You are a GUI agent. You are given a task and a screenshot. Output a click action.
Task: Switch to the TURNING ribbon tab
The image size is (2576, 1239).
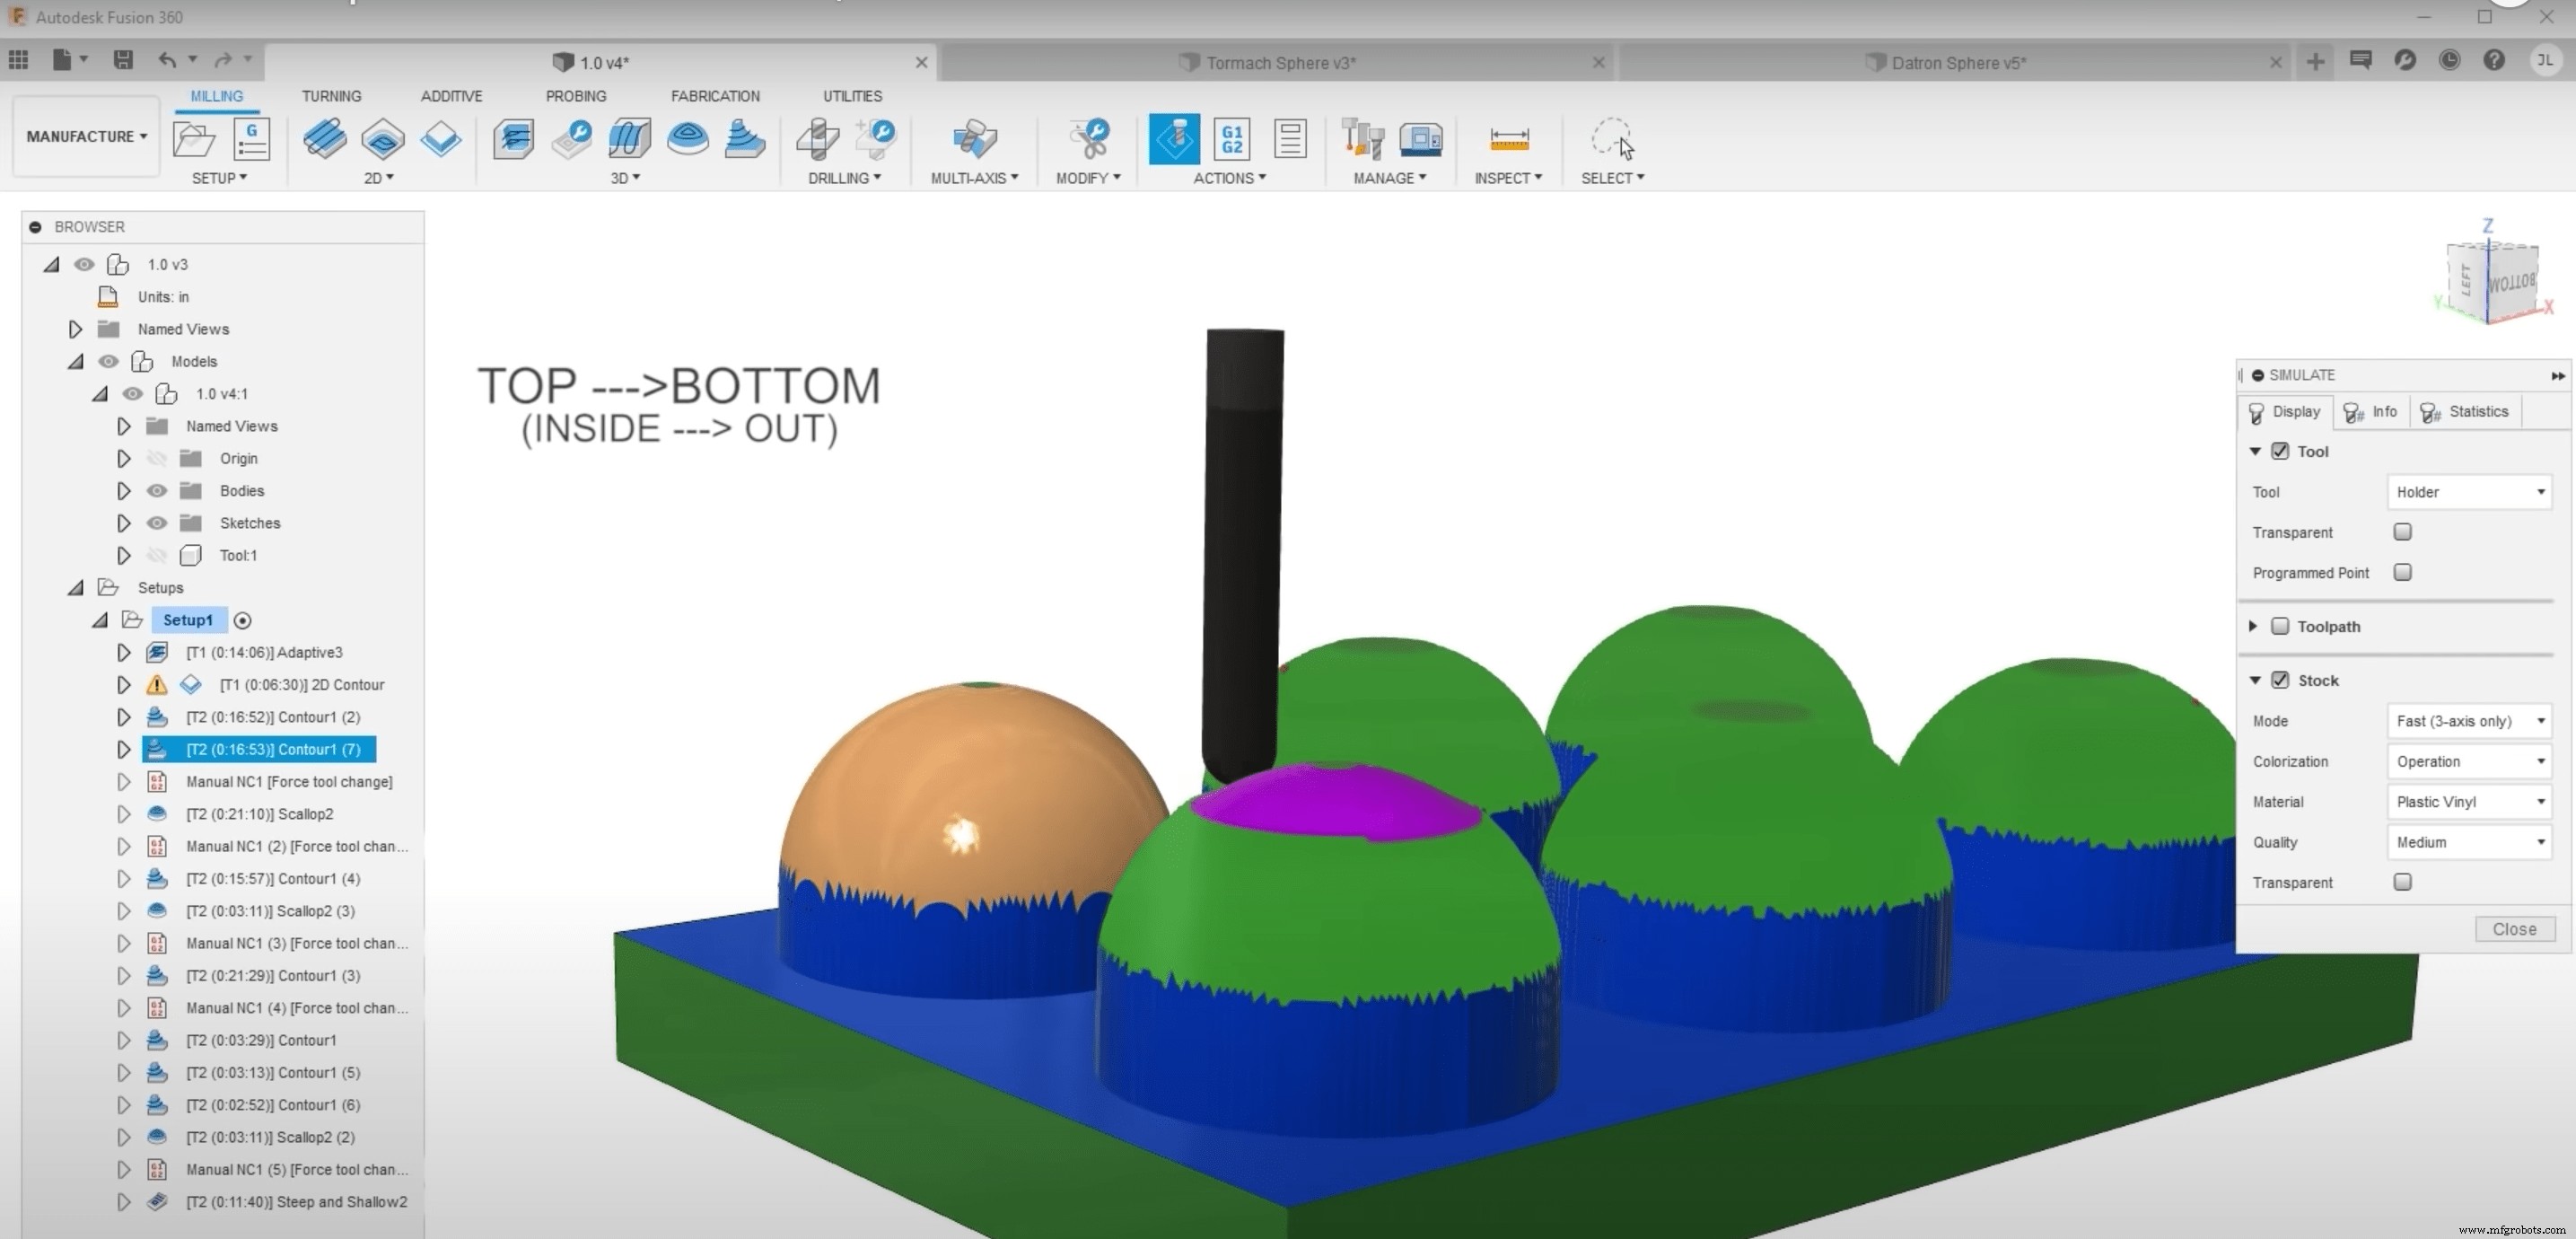[331, 96]
